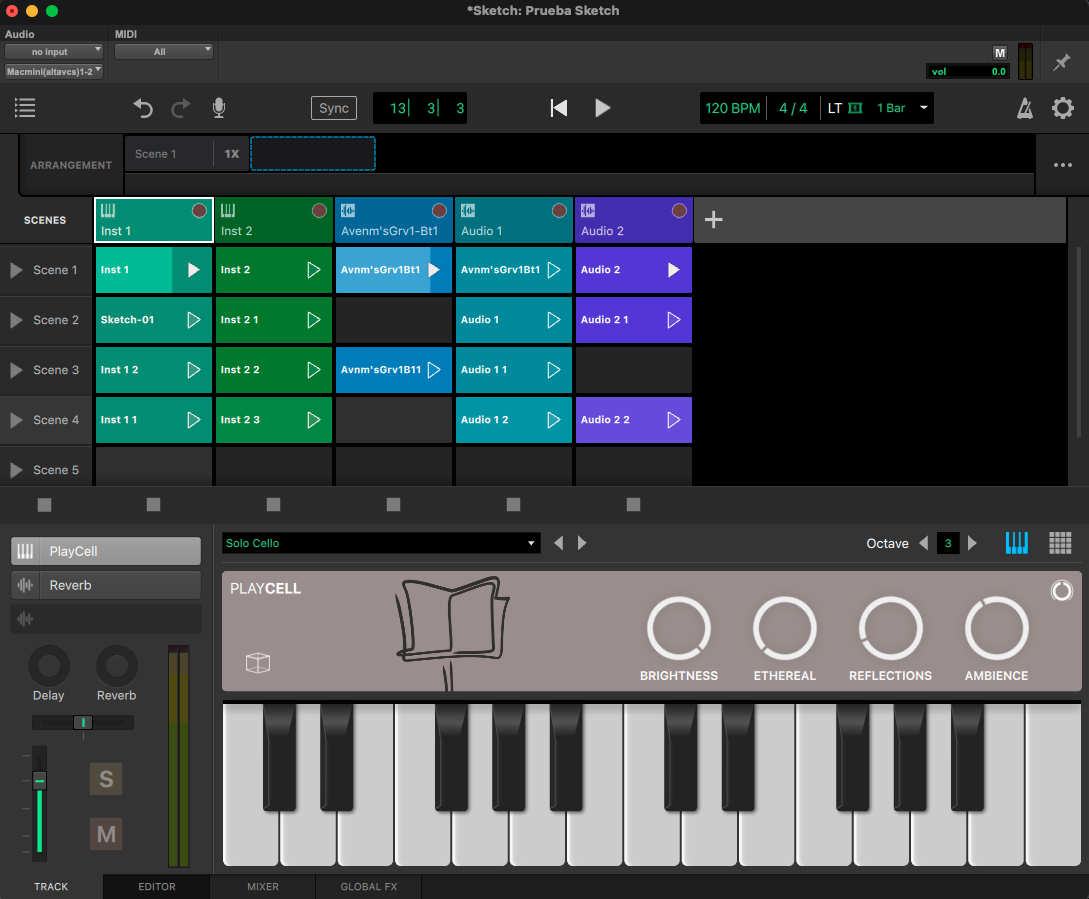This screenshot has width=1089, height=899.
Task: Toggle Sync mode on
Action: [x=334, y=108]
